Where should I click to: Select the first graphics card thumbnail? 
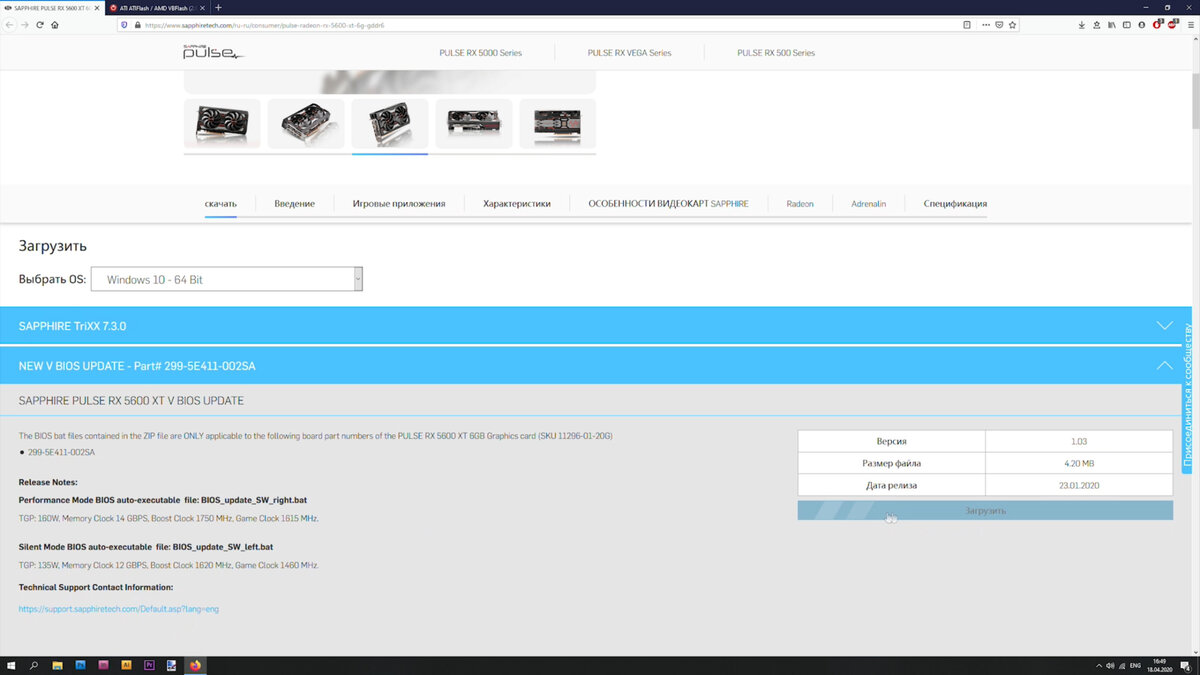coord(222,124)
